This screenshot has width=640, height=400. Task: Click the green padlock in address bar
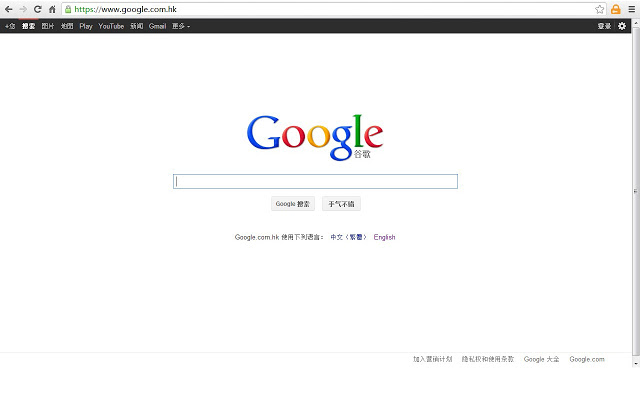pyautogui.click(x=68, y=9)
